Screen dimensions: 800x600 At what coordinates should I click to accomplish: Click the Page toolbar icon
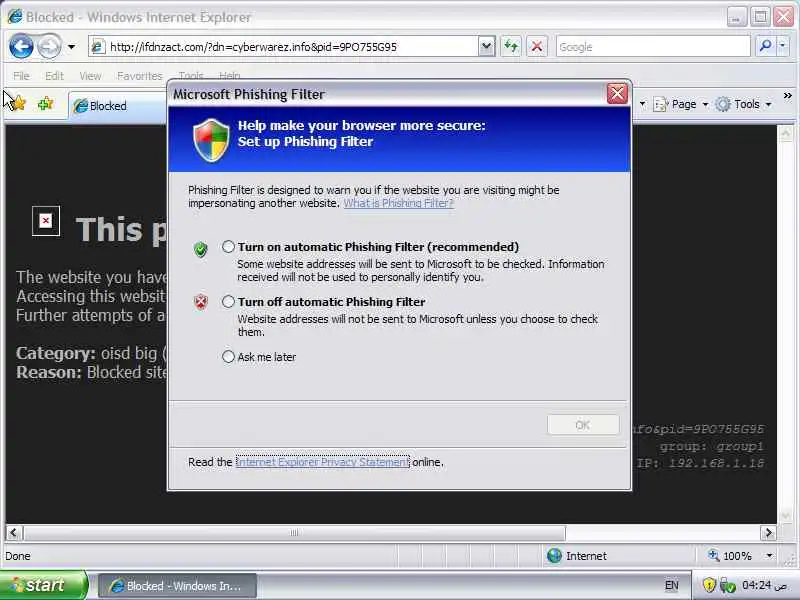[x=661, y=105]
